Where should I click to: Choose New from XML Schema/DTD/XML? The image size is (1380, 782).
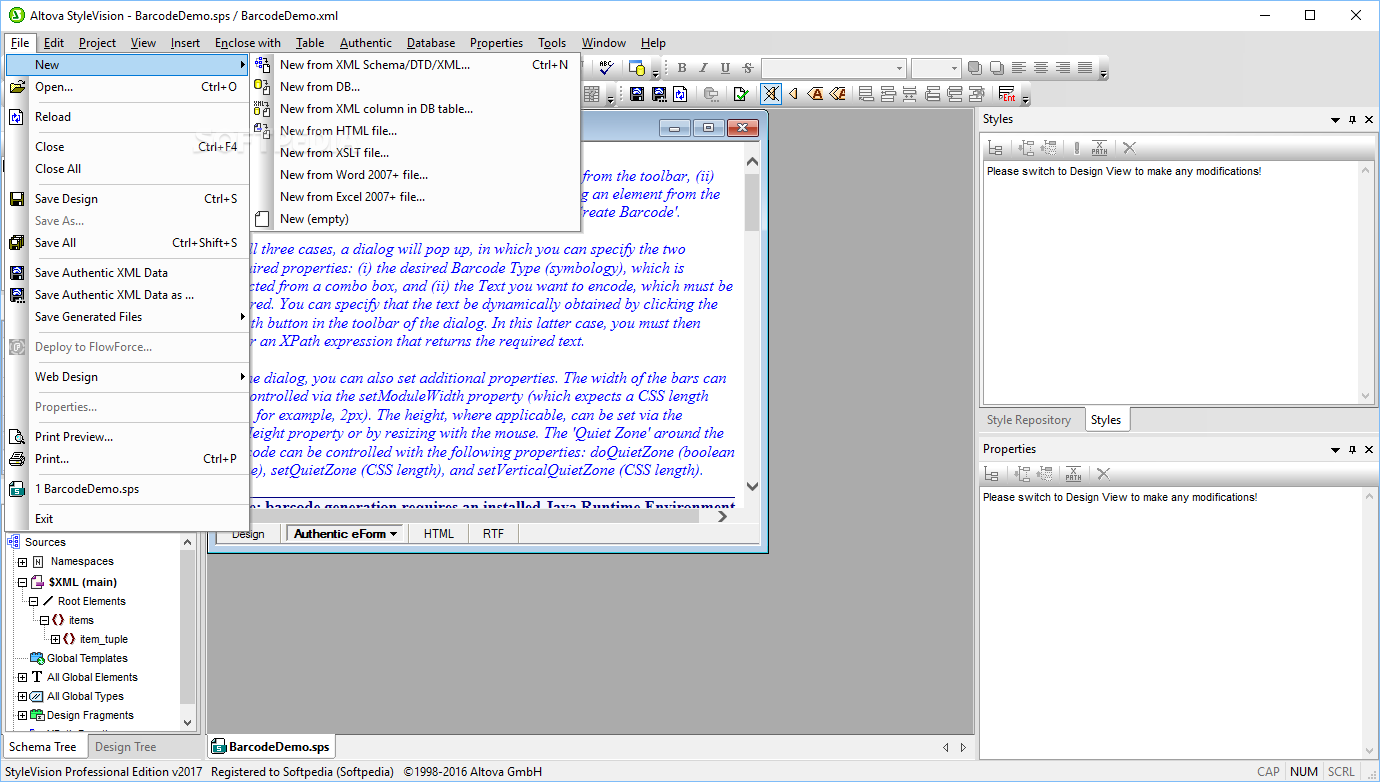414,65
